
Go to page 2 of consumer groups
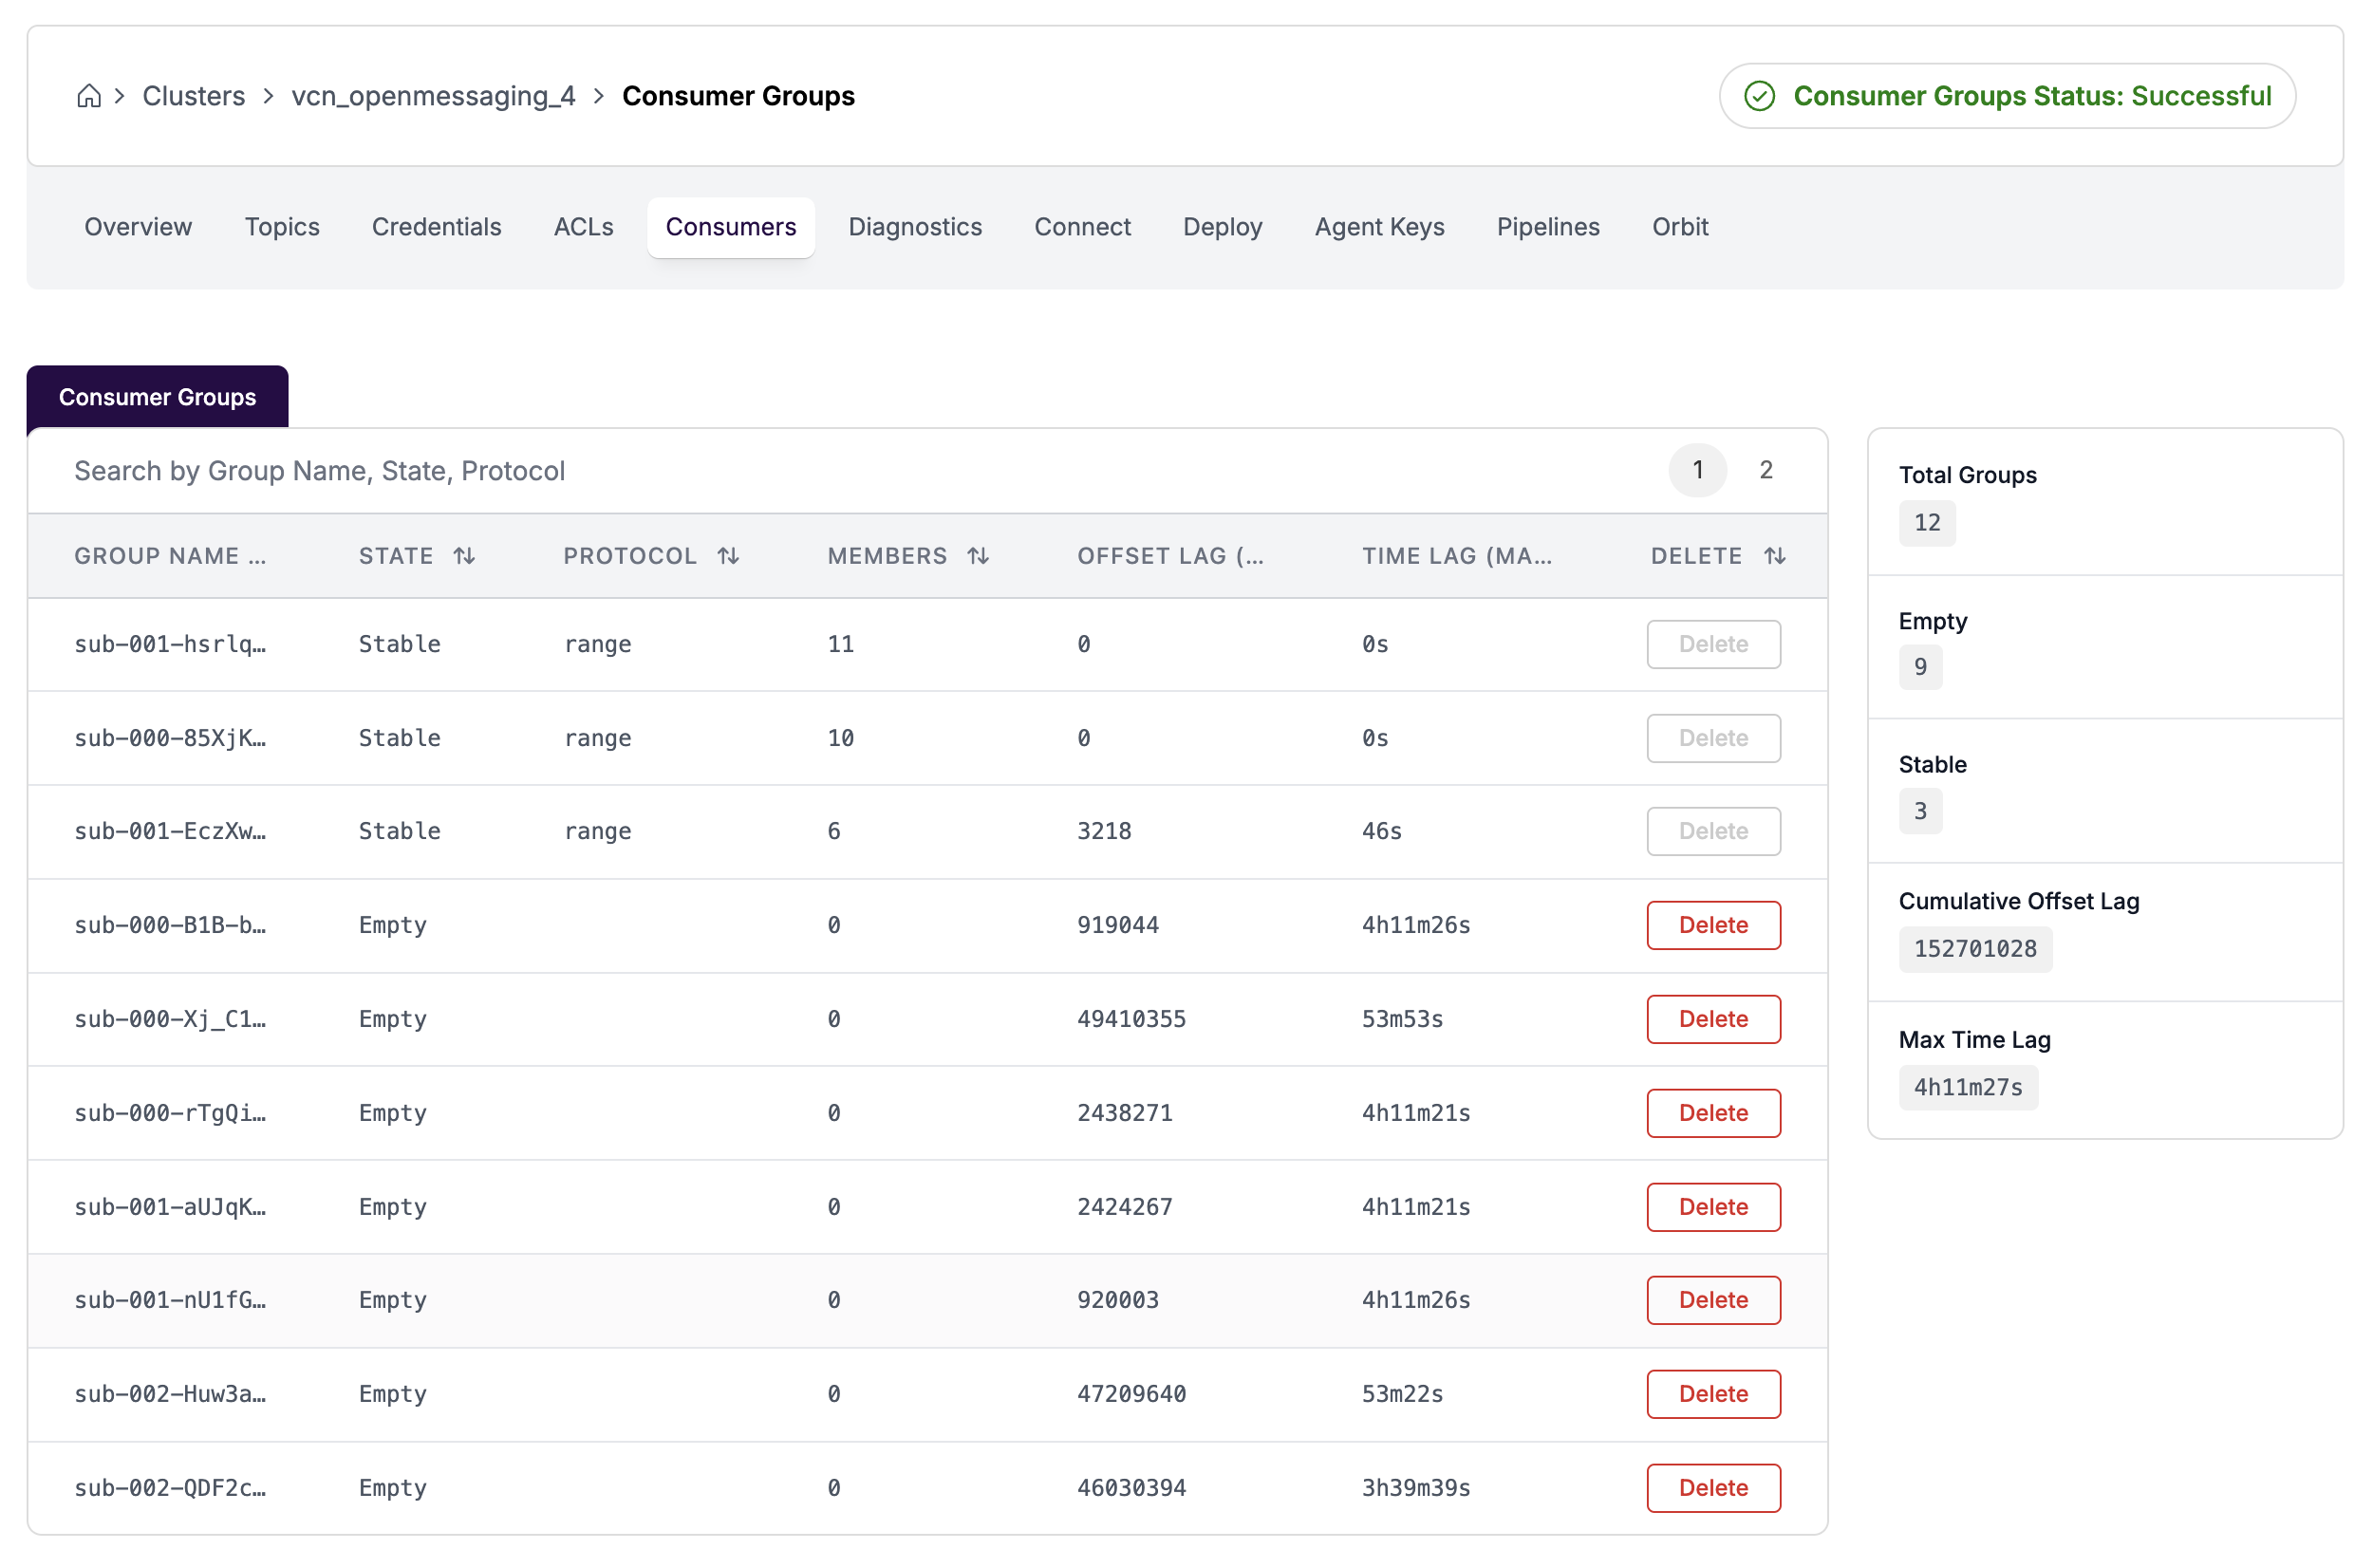pyautogui.click(x=1765, y=470)
